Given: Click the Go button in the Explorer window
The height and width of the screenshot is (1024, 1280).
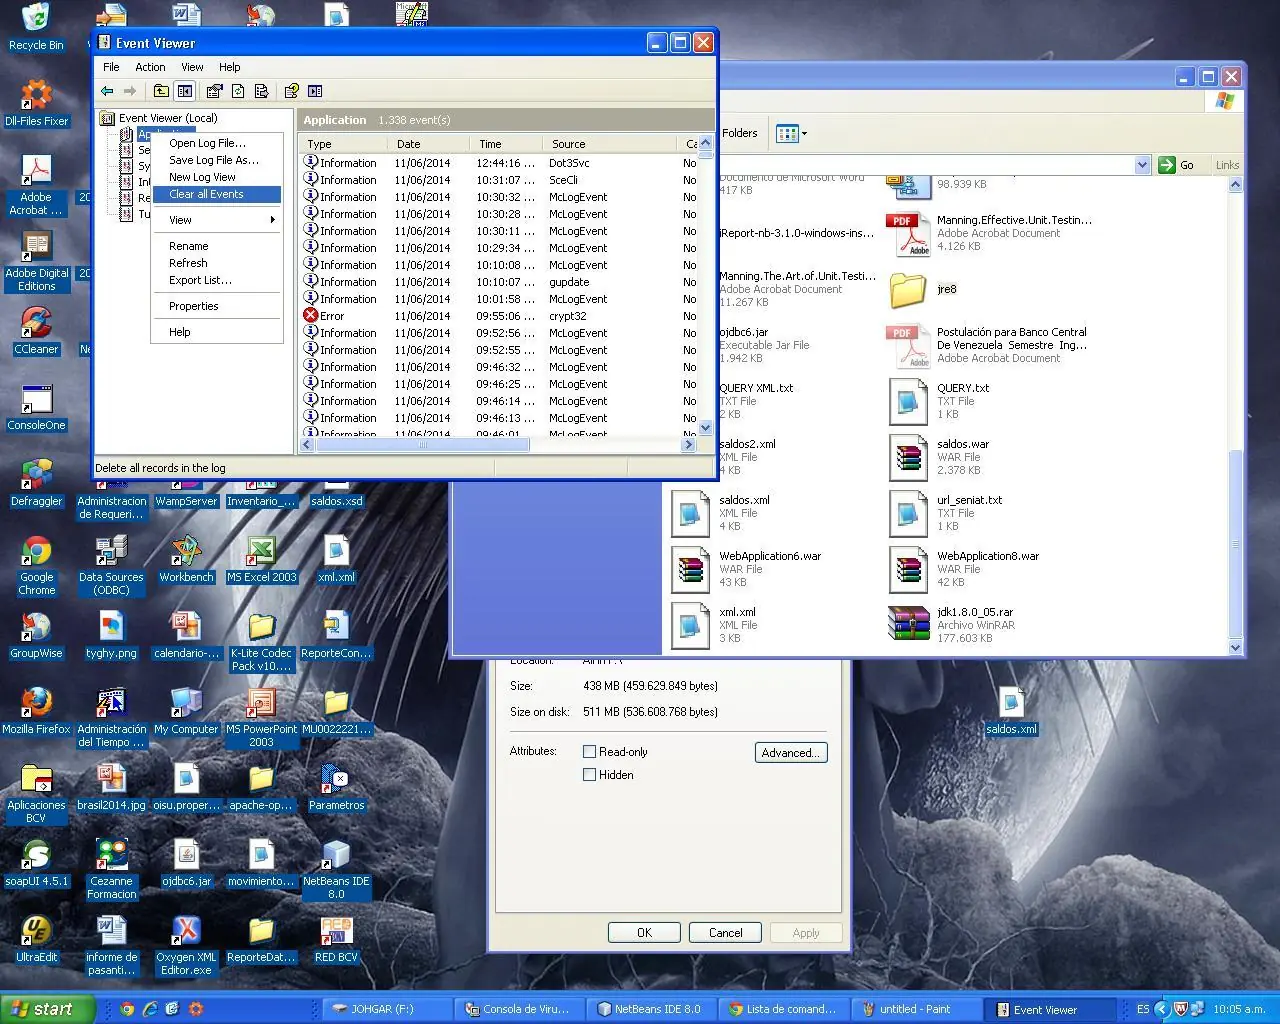Looking at the screenshot, I should pyautogui.click(x=1177, y=165).
